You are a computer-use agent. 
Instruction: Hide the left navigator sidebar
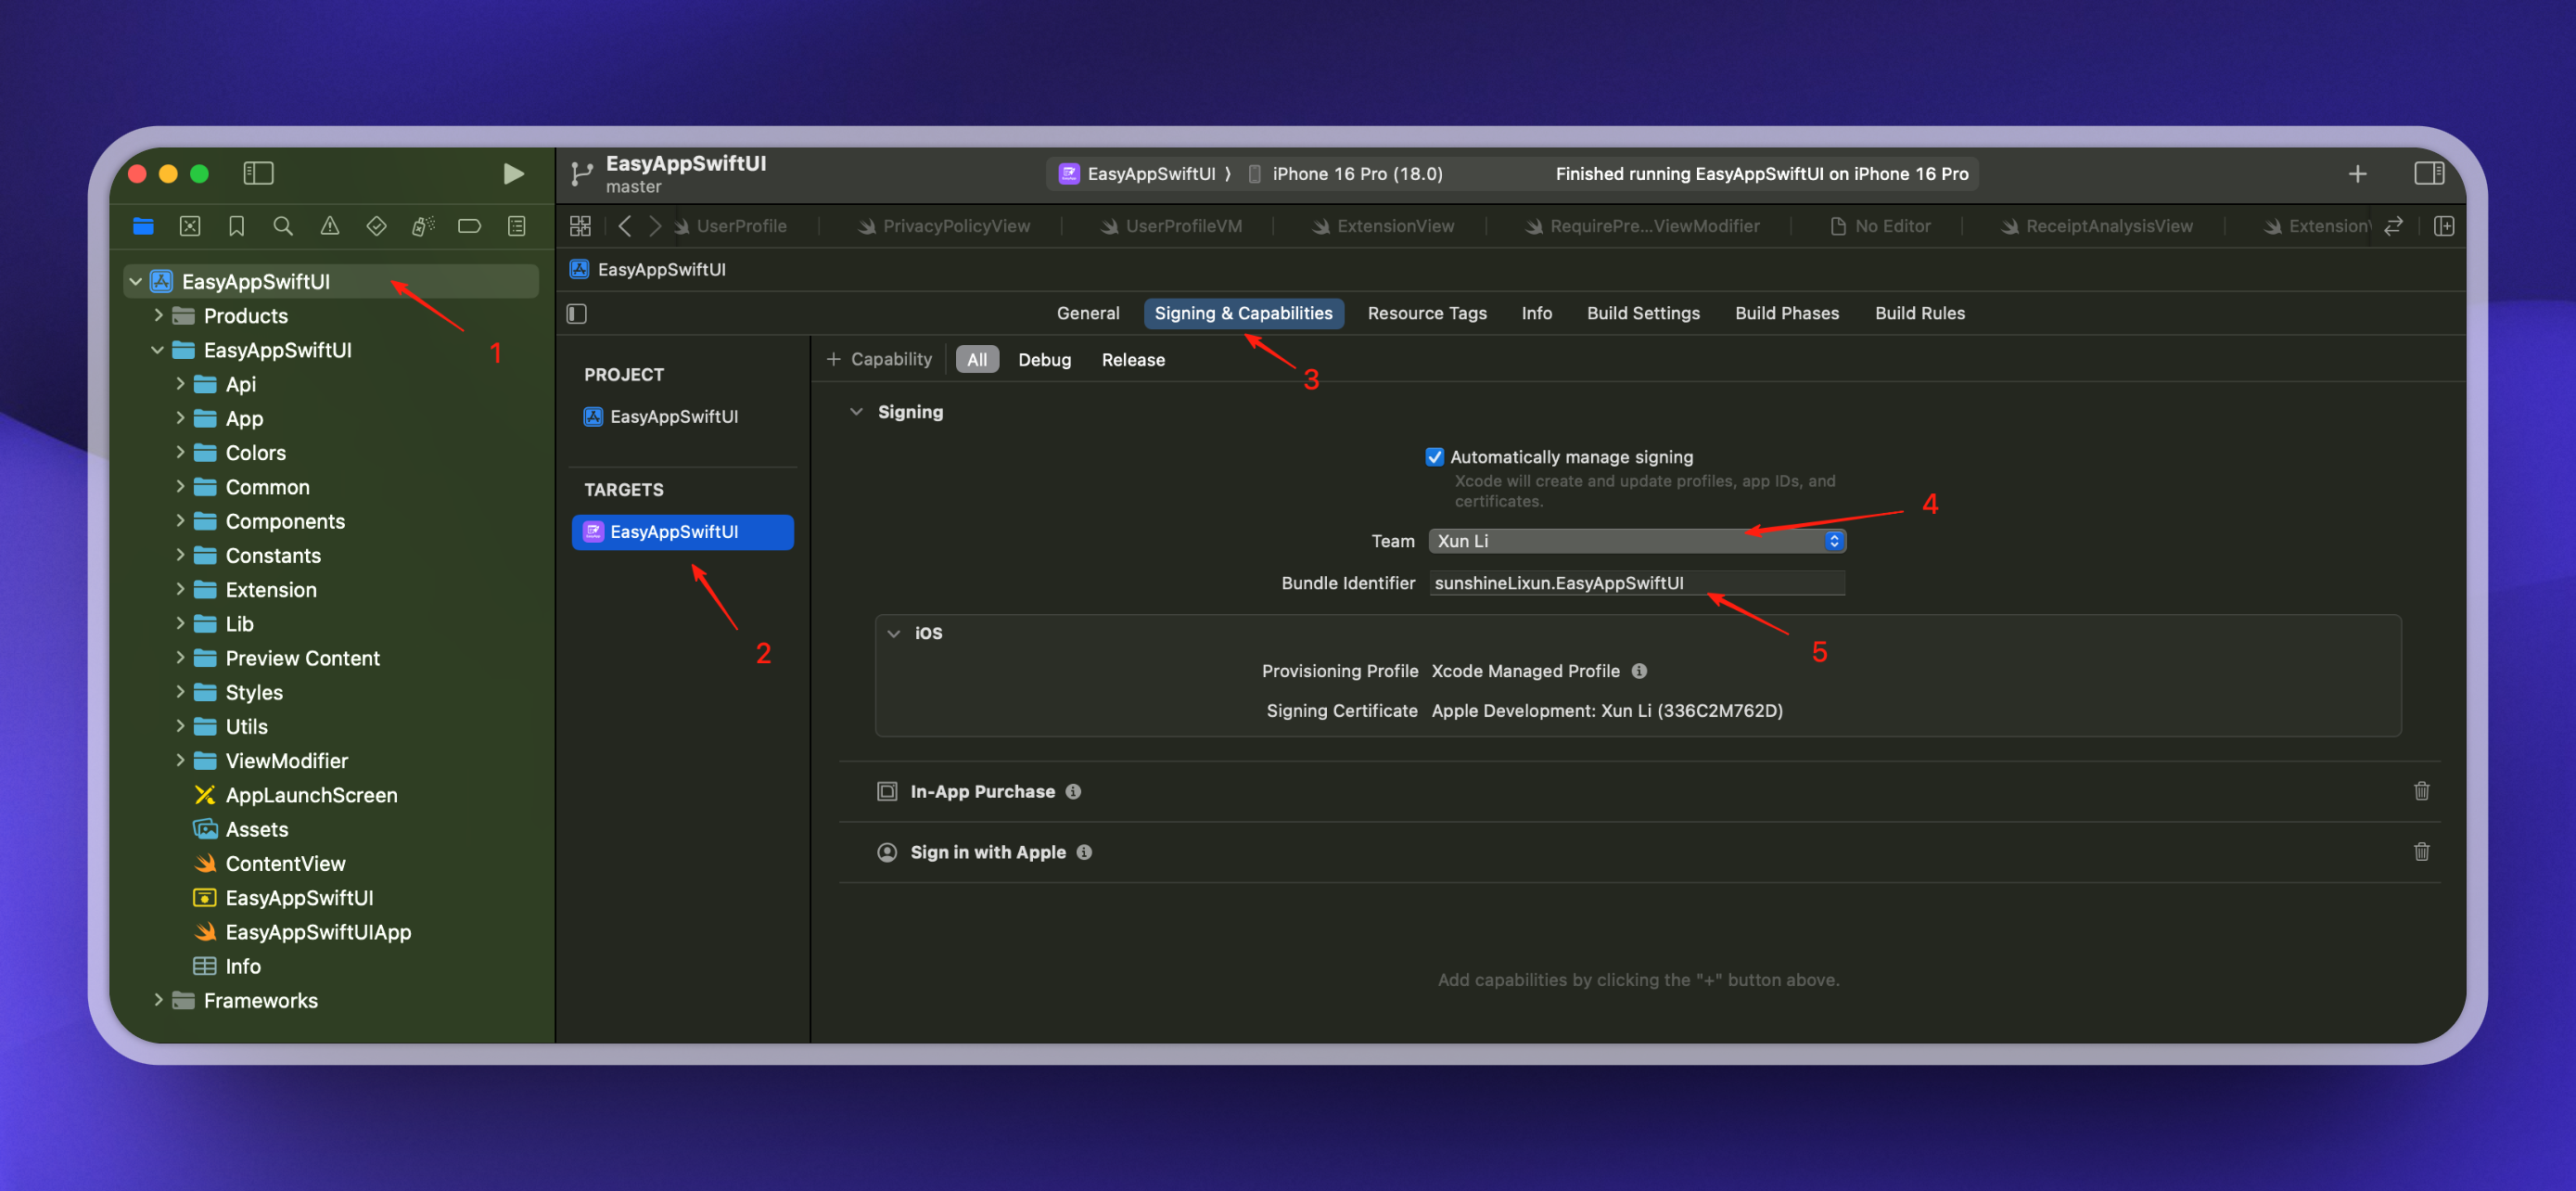click(258, 174)
